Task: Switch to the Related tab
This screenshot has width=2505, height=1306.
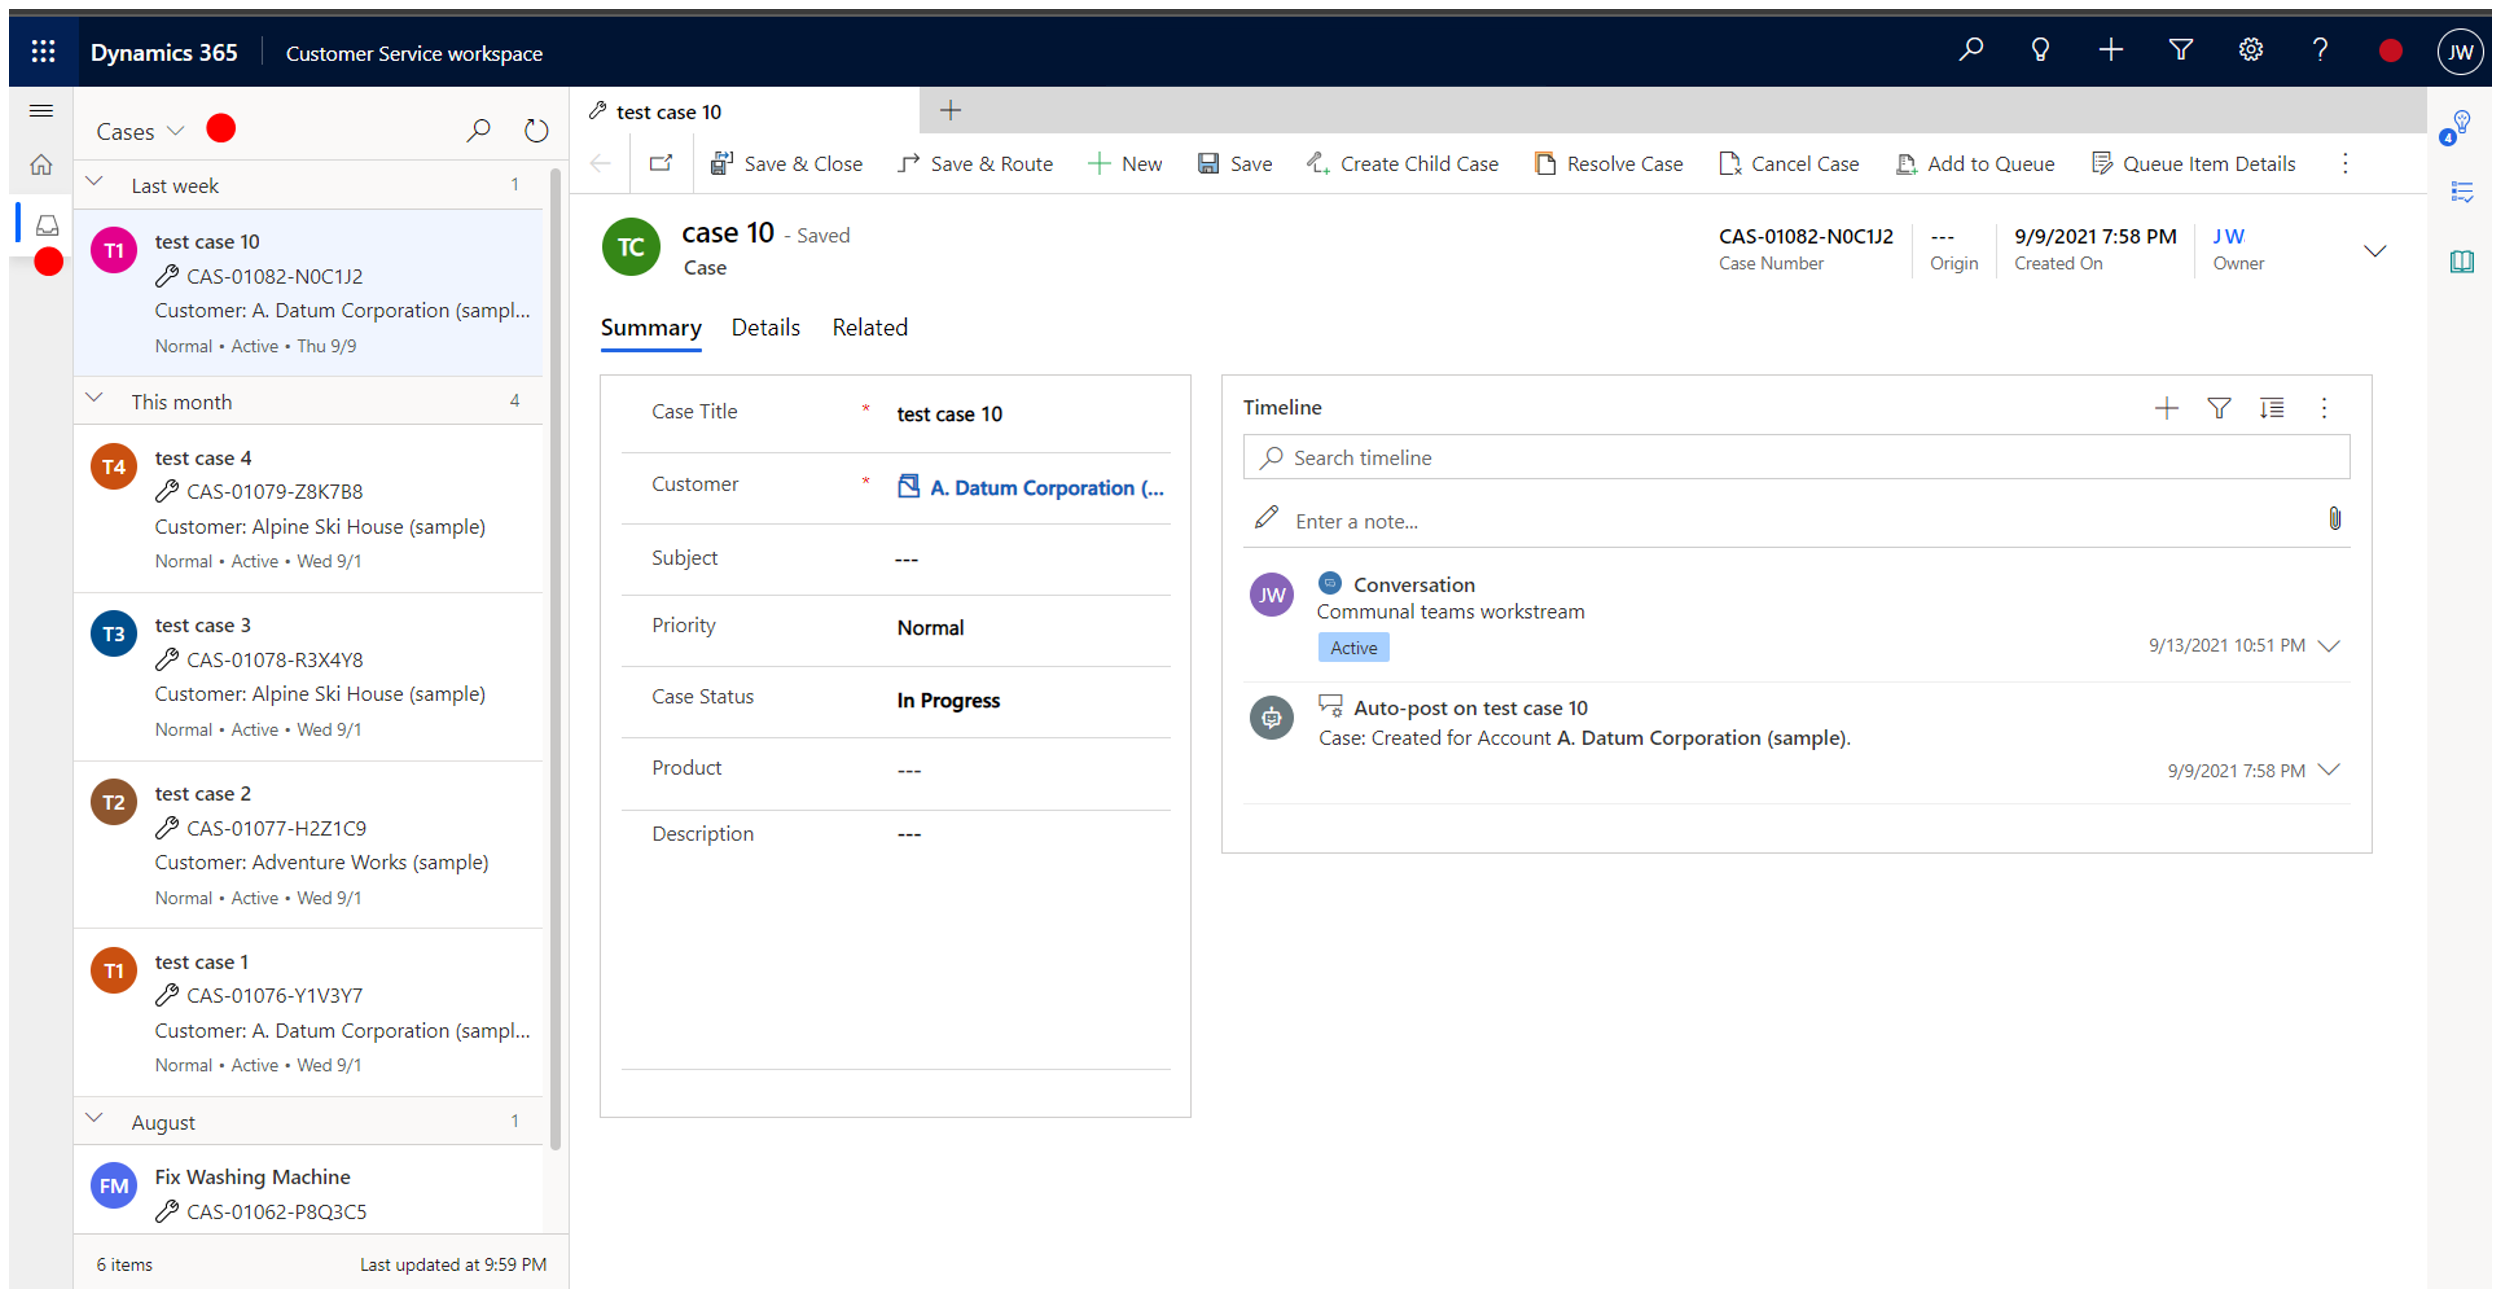Action: pos(870,328)
